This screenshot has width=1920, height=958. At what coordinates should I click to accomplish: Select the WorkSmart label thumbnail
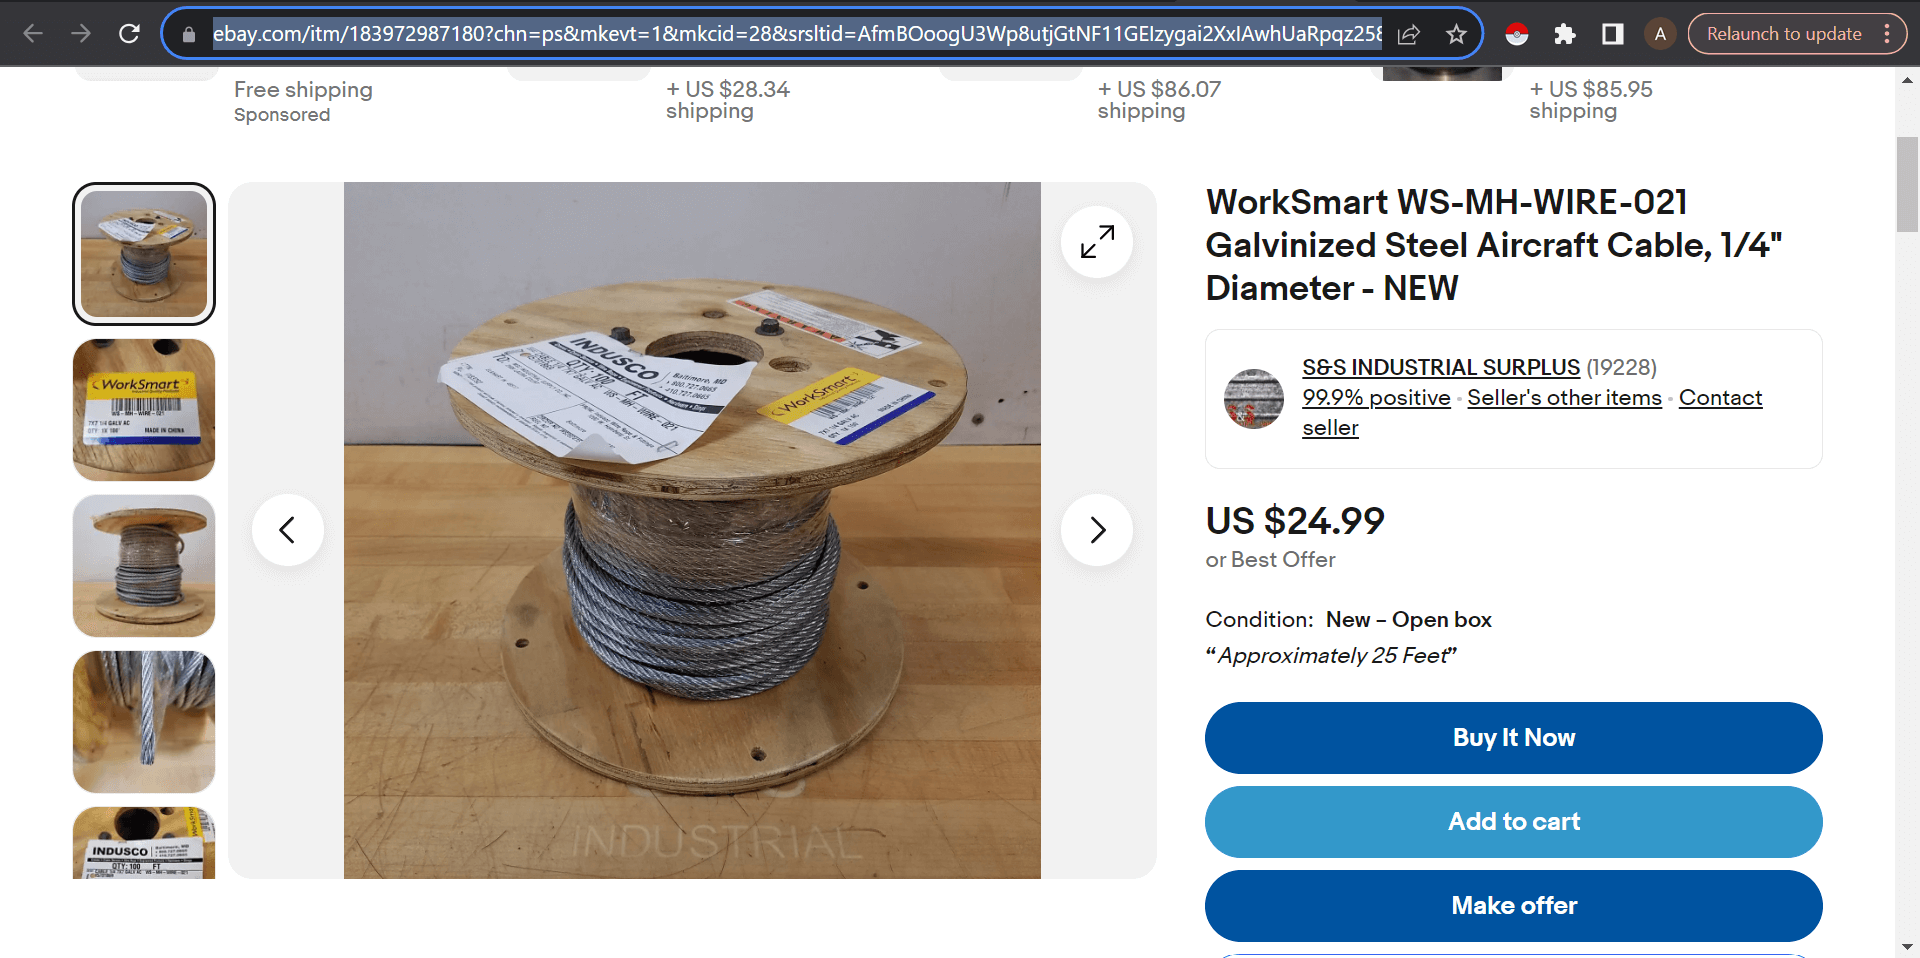coord(144,410)
